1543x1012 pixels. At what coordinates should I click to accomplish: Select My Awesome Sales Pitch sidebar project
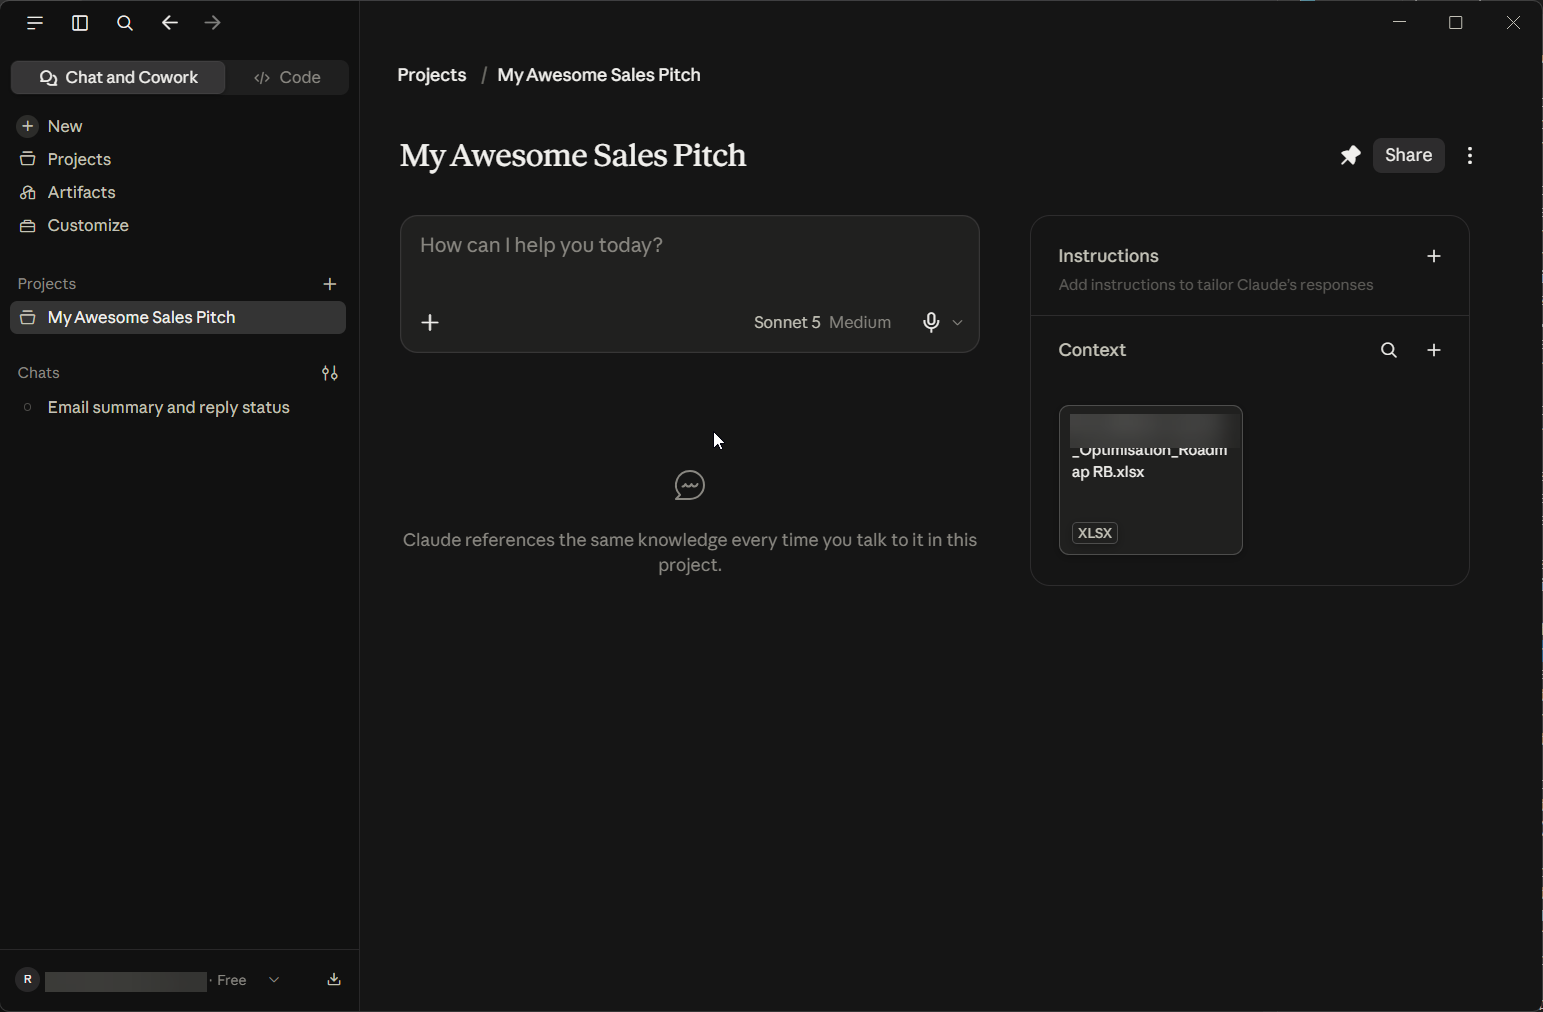pyautogui.click(x=178, y=317)
